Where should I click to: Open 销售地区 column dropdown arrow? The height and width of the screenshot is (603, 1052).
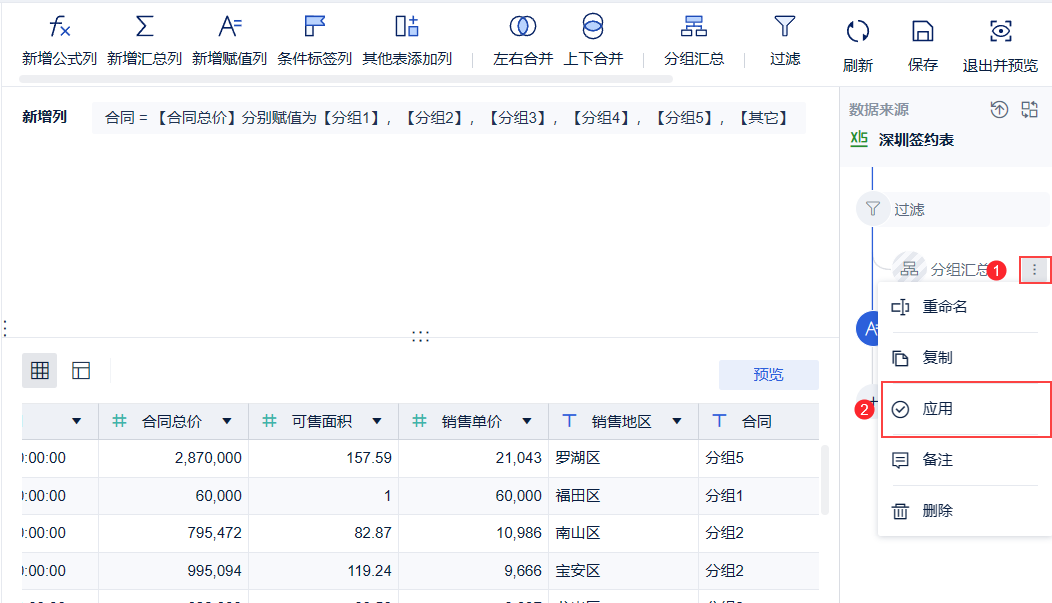(x=676, y=421)
